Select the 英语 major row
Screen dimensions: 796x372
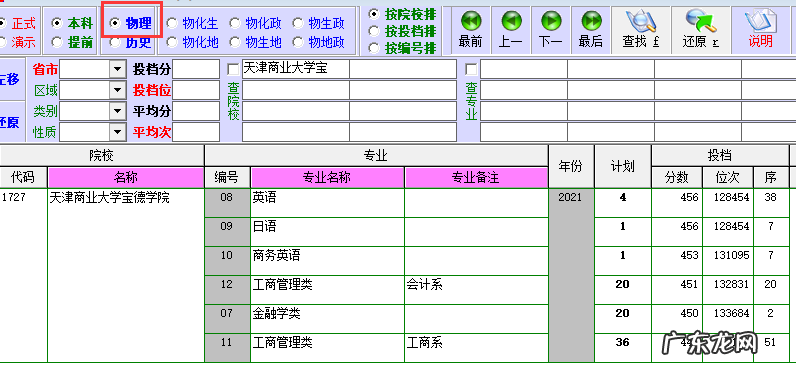tap(327, 202)
